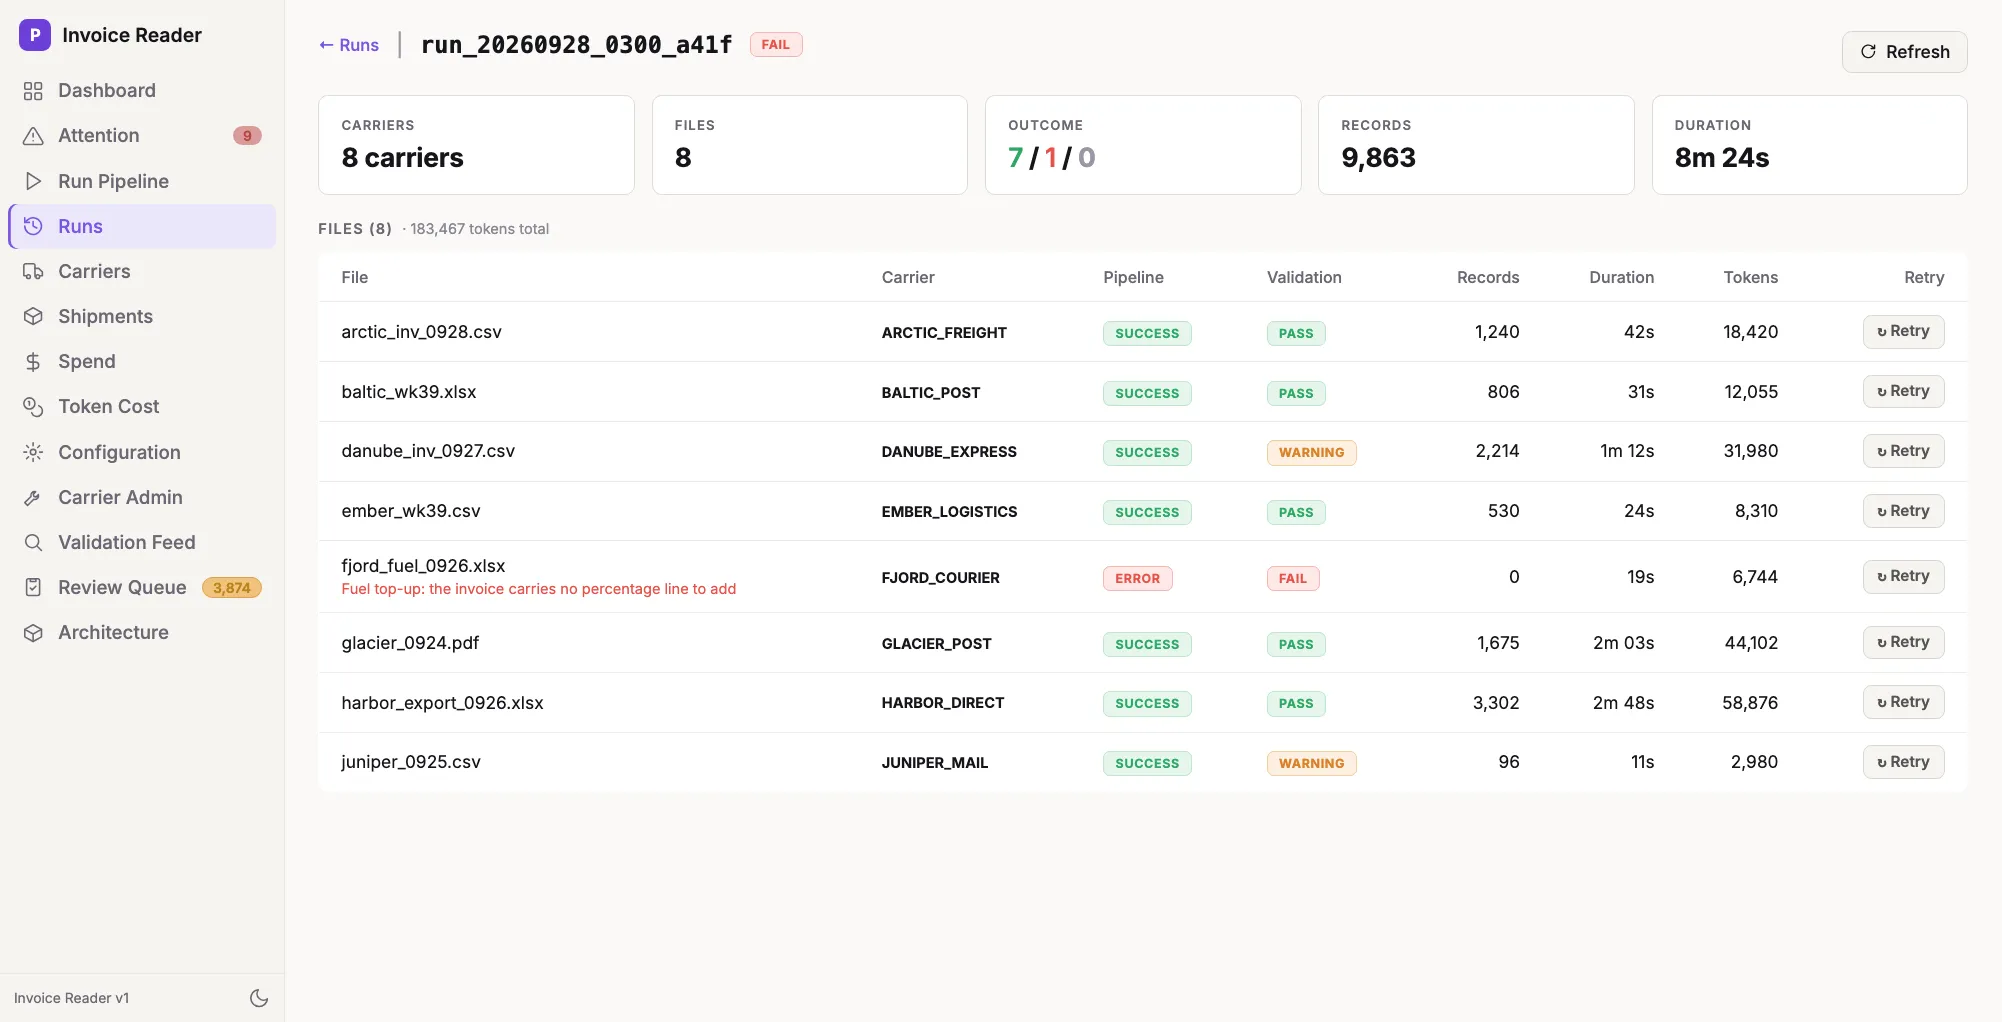Viewport: 2002px width, 1022px height.
Task: Go back via the Runs link
Action: pyautogui.click(x=349, y=45)
